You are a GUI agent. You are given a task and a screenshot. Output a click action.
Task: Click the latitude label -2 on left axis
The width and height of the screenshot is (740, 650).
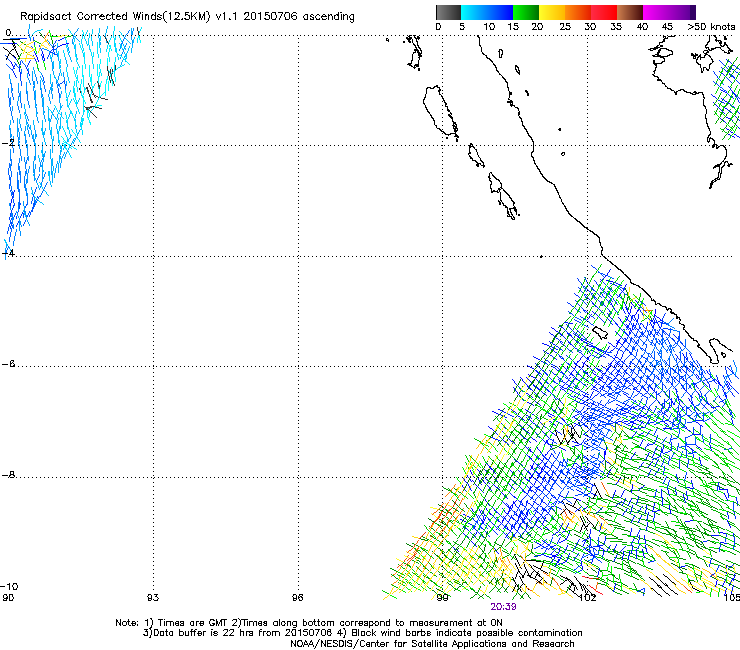pyautogui.click(x=8, y=143)
